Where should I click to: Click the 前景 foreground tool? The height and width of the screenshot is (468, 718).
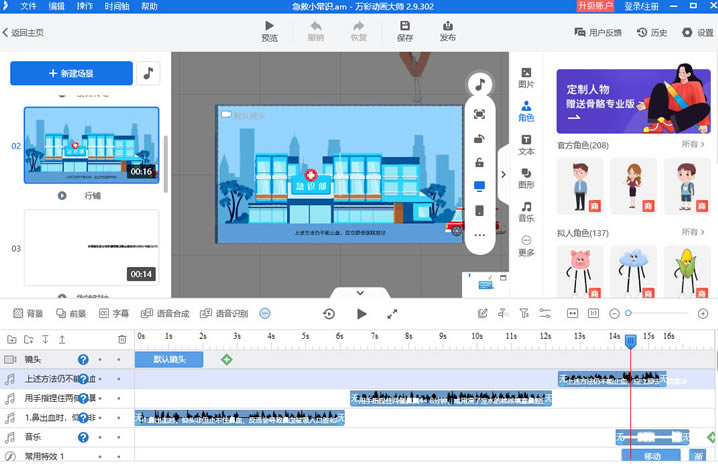pyautogui.click(x=71, y=313)
